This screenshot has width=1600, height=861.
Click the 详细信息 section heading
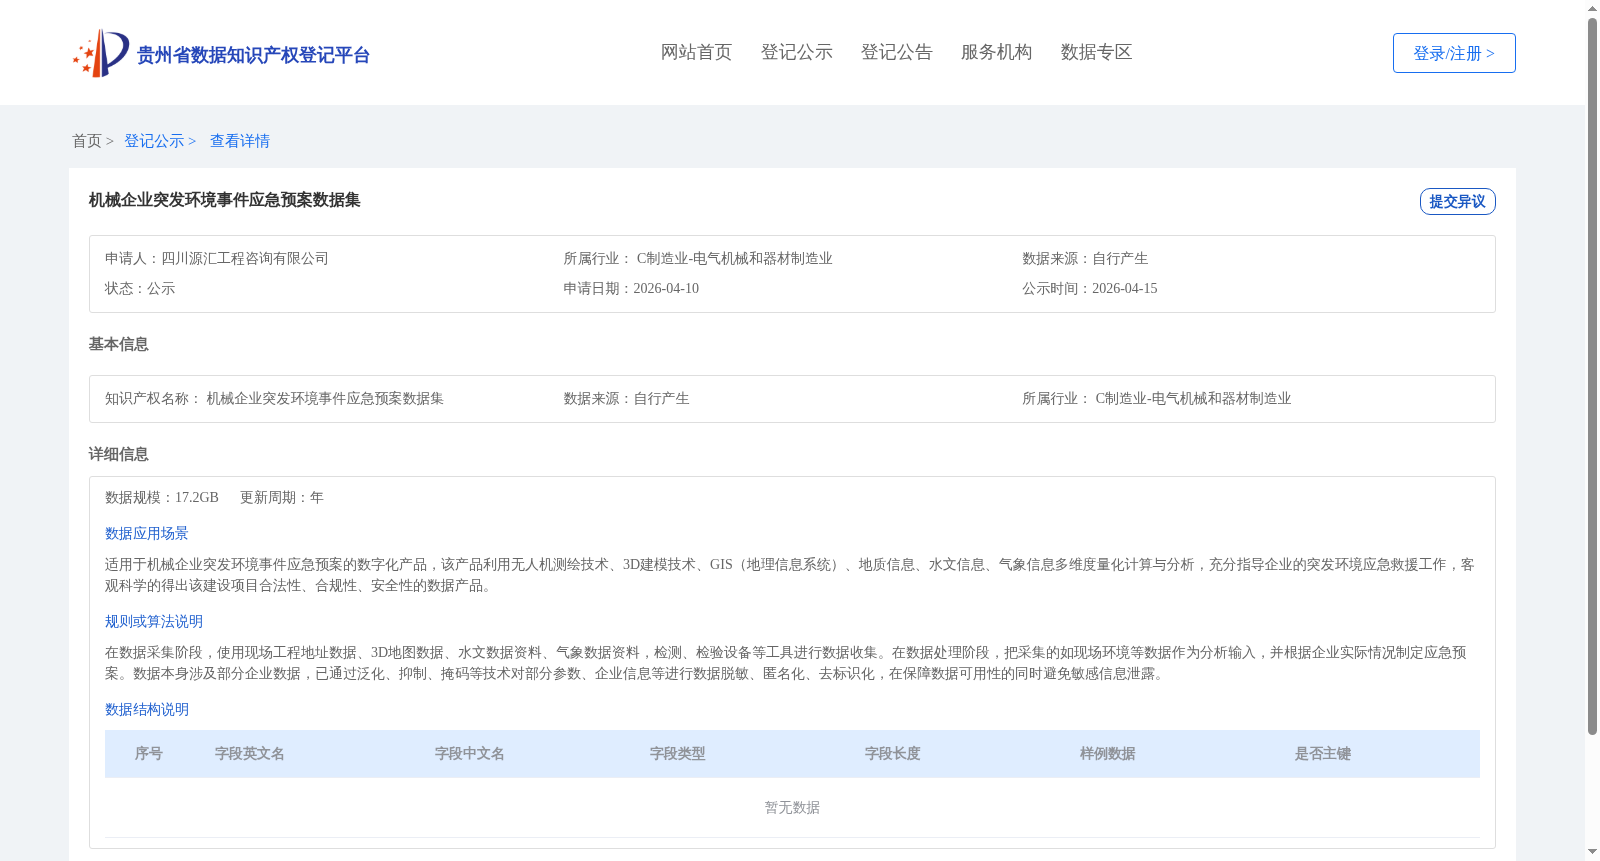119,454
